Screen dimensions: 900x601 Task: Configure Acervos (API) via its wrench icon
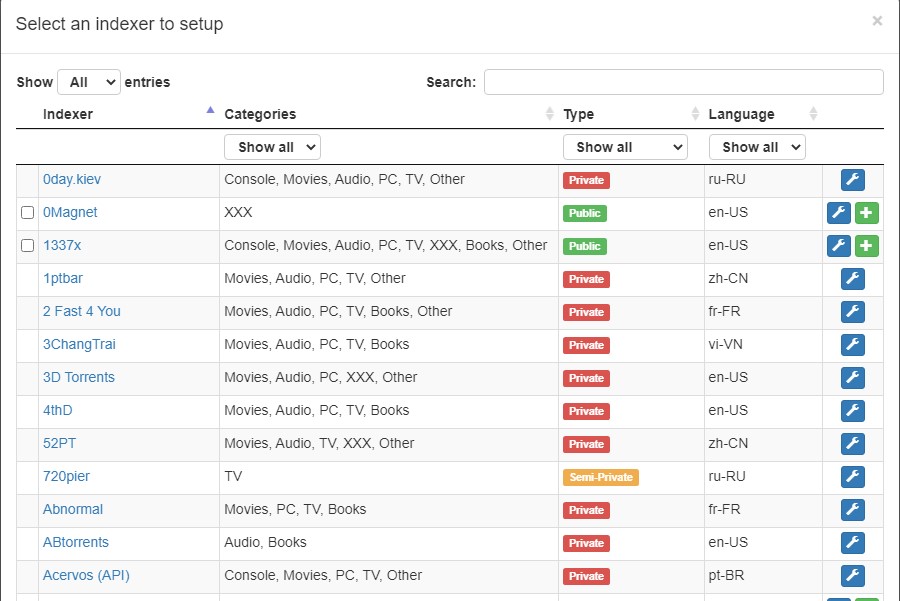(852, 576)
